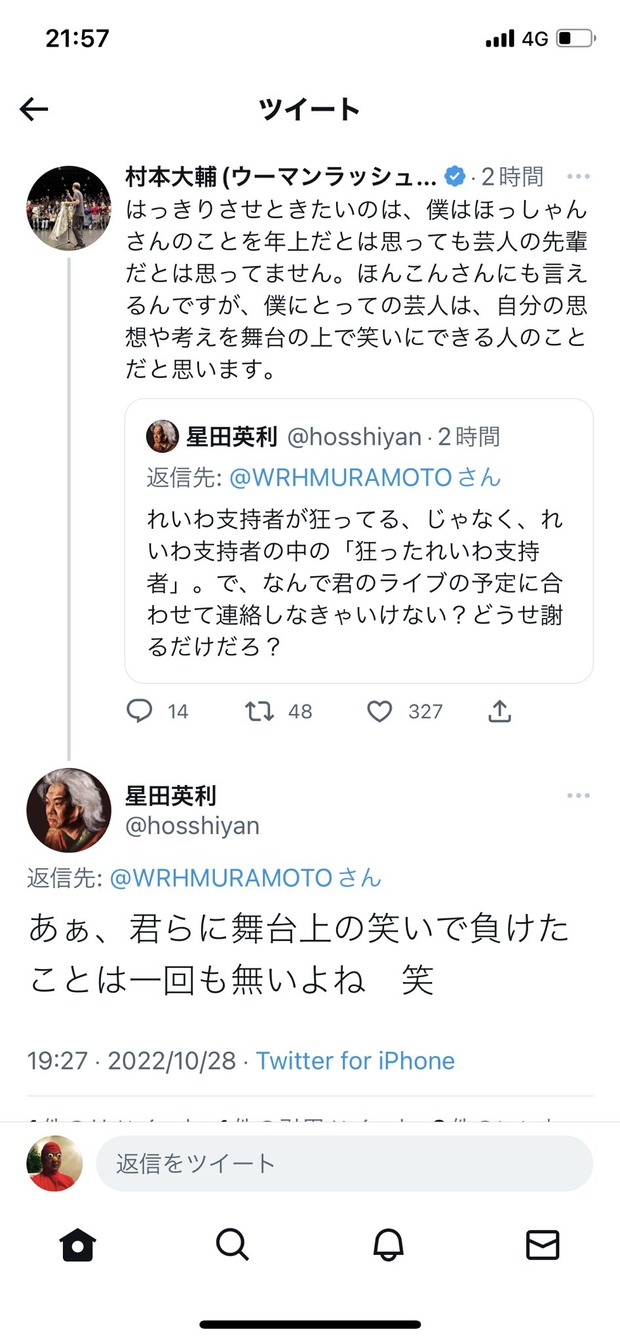Tap your avatar beside the reply field

point(54,1164)
